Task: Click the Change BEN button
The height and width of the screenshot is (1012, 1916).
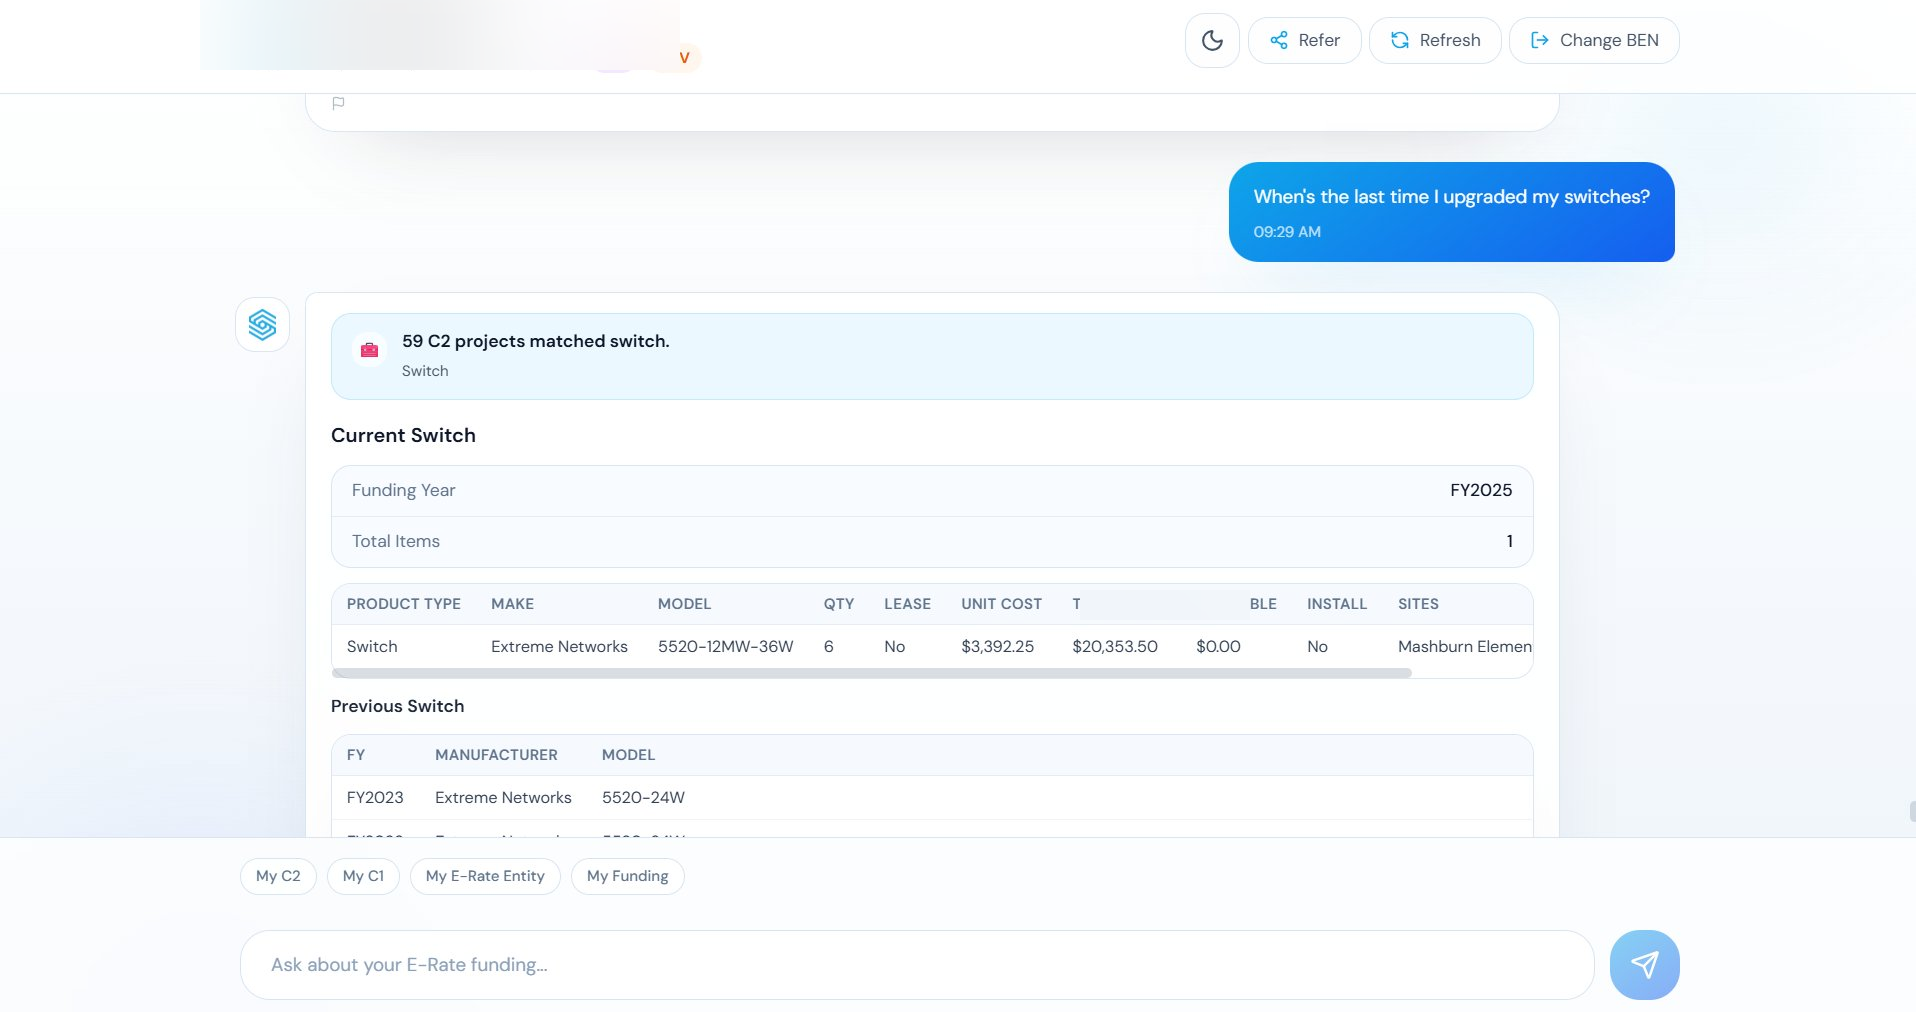Action: click(x=1593, y=40)
